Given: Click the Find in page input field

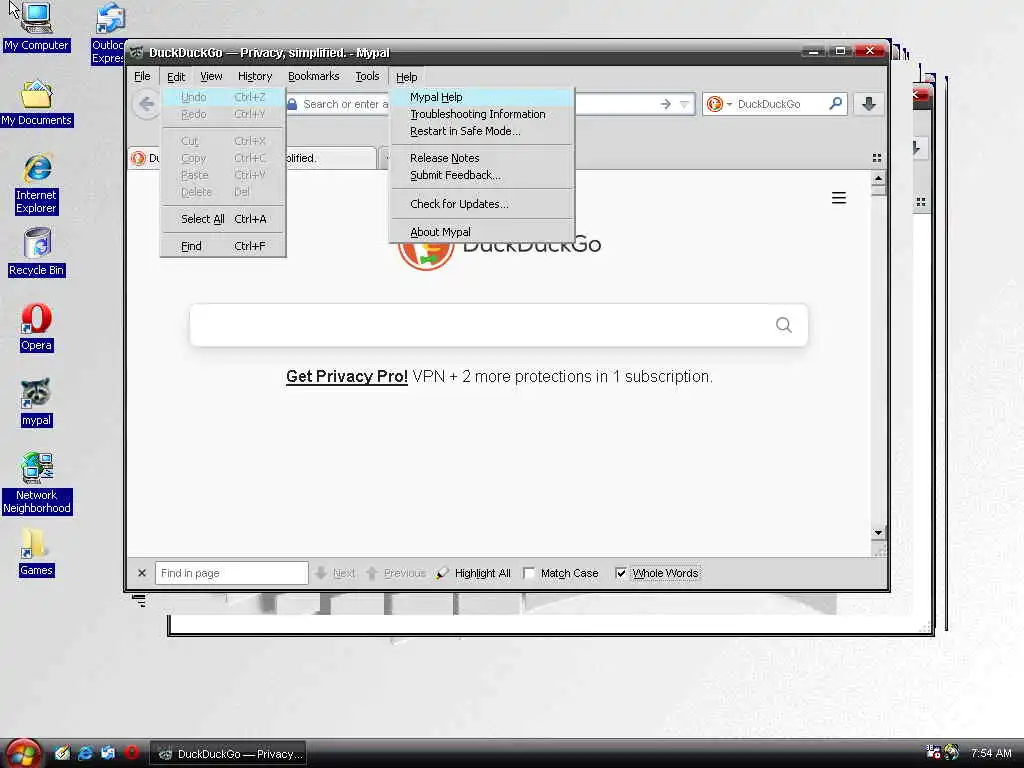Looking at the screenshot, I should pos(232,573).
